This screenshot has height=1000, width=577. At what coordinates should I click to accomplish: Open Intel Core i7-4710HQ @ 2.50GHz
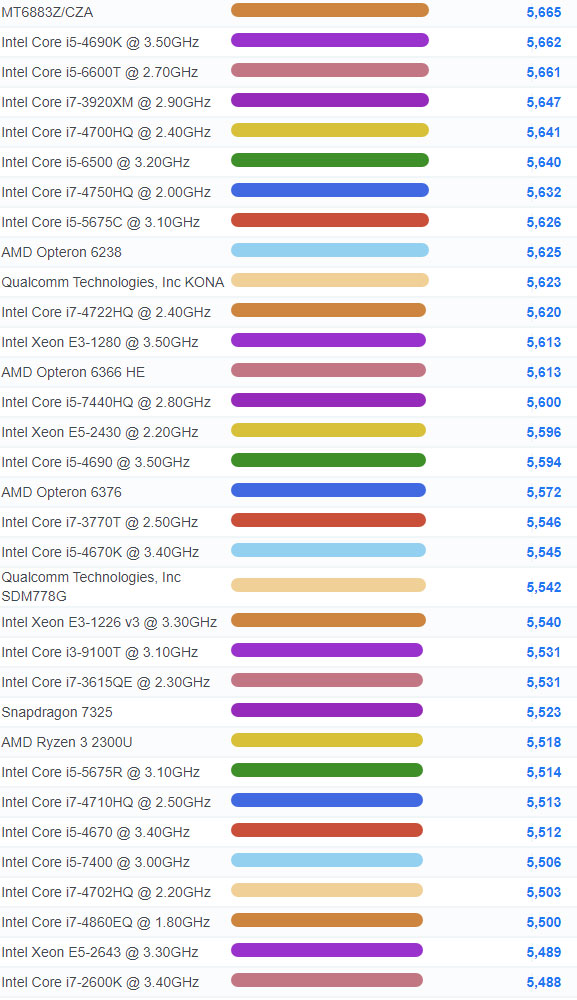click(106, 802)
